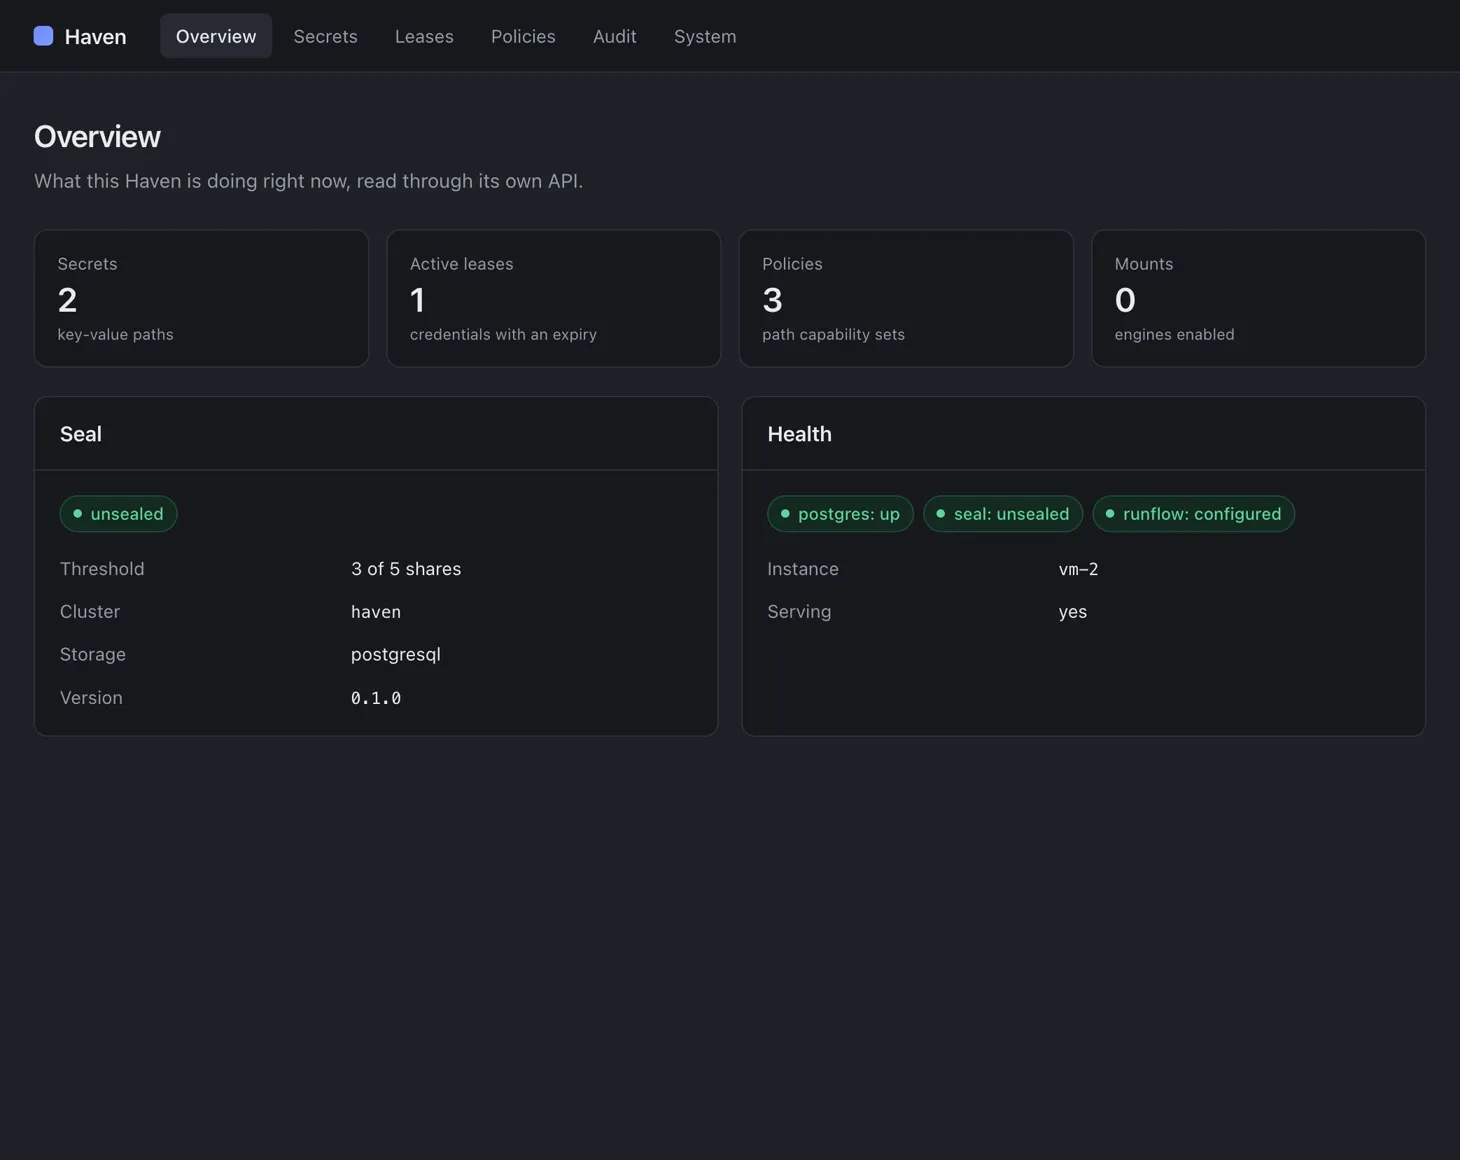Viewport: 1460px width, 1160px height.
Task: Click the Storage value 'postgresql'
Action: [x=396, y=655]
